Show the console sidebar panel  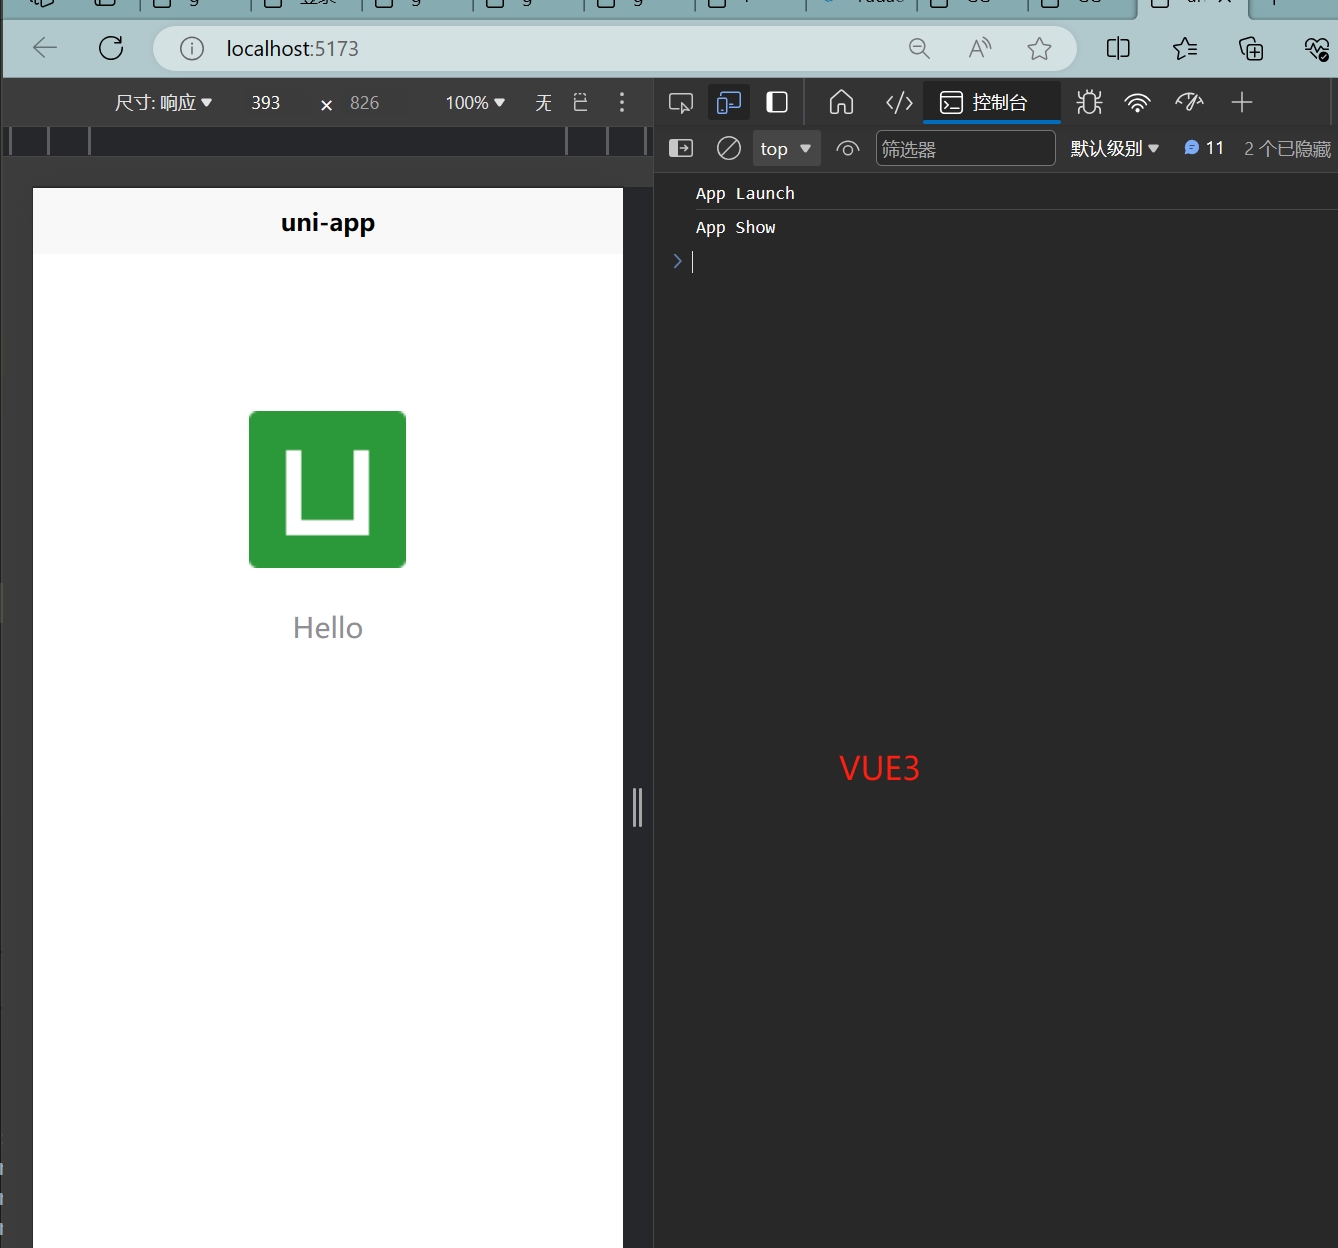tap(681, 148)
